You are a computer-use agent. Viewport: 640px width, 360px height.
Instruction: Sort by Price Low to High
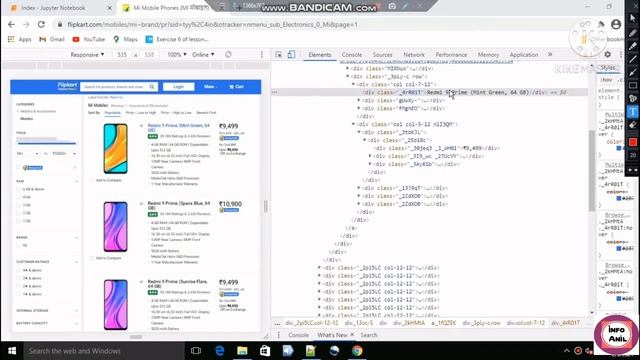pyautogui.click(x=141, y=113)
